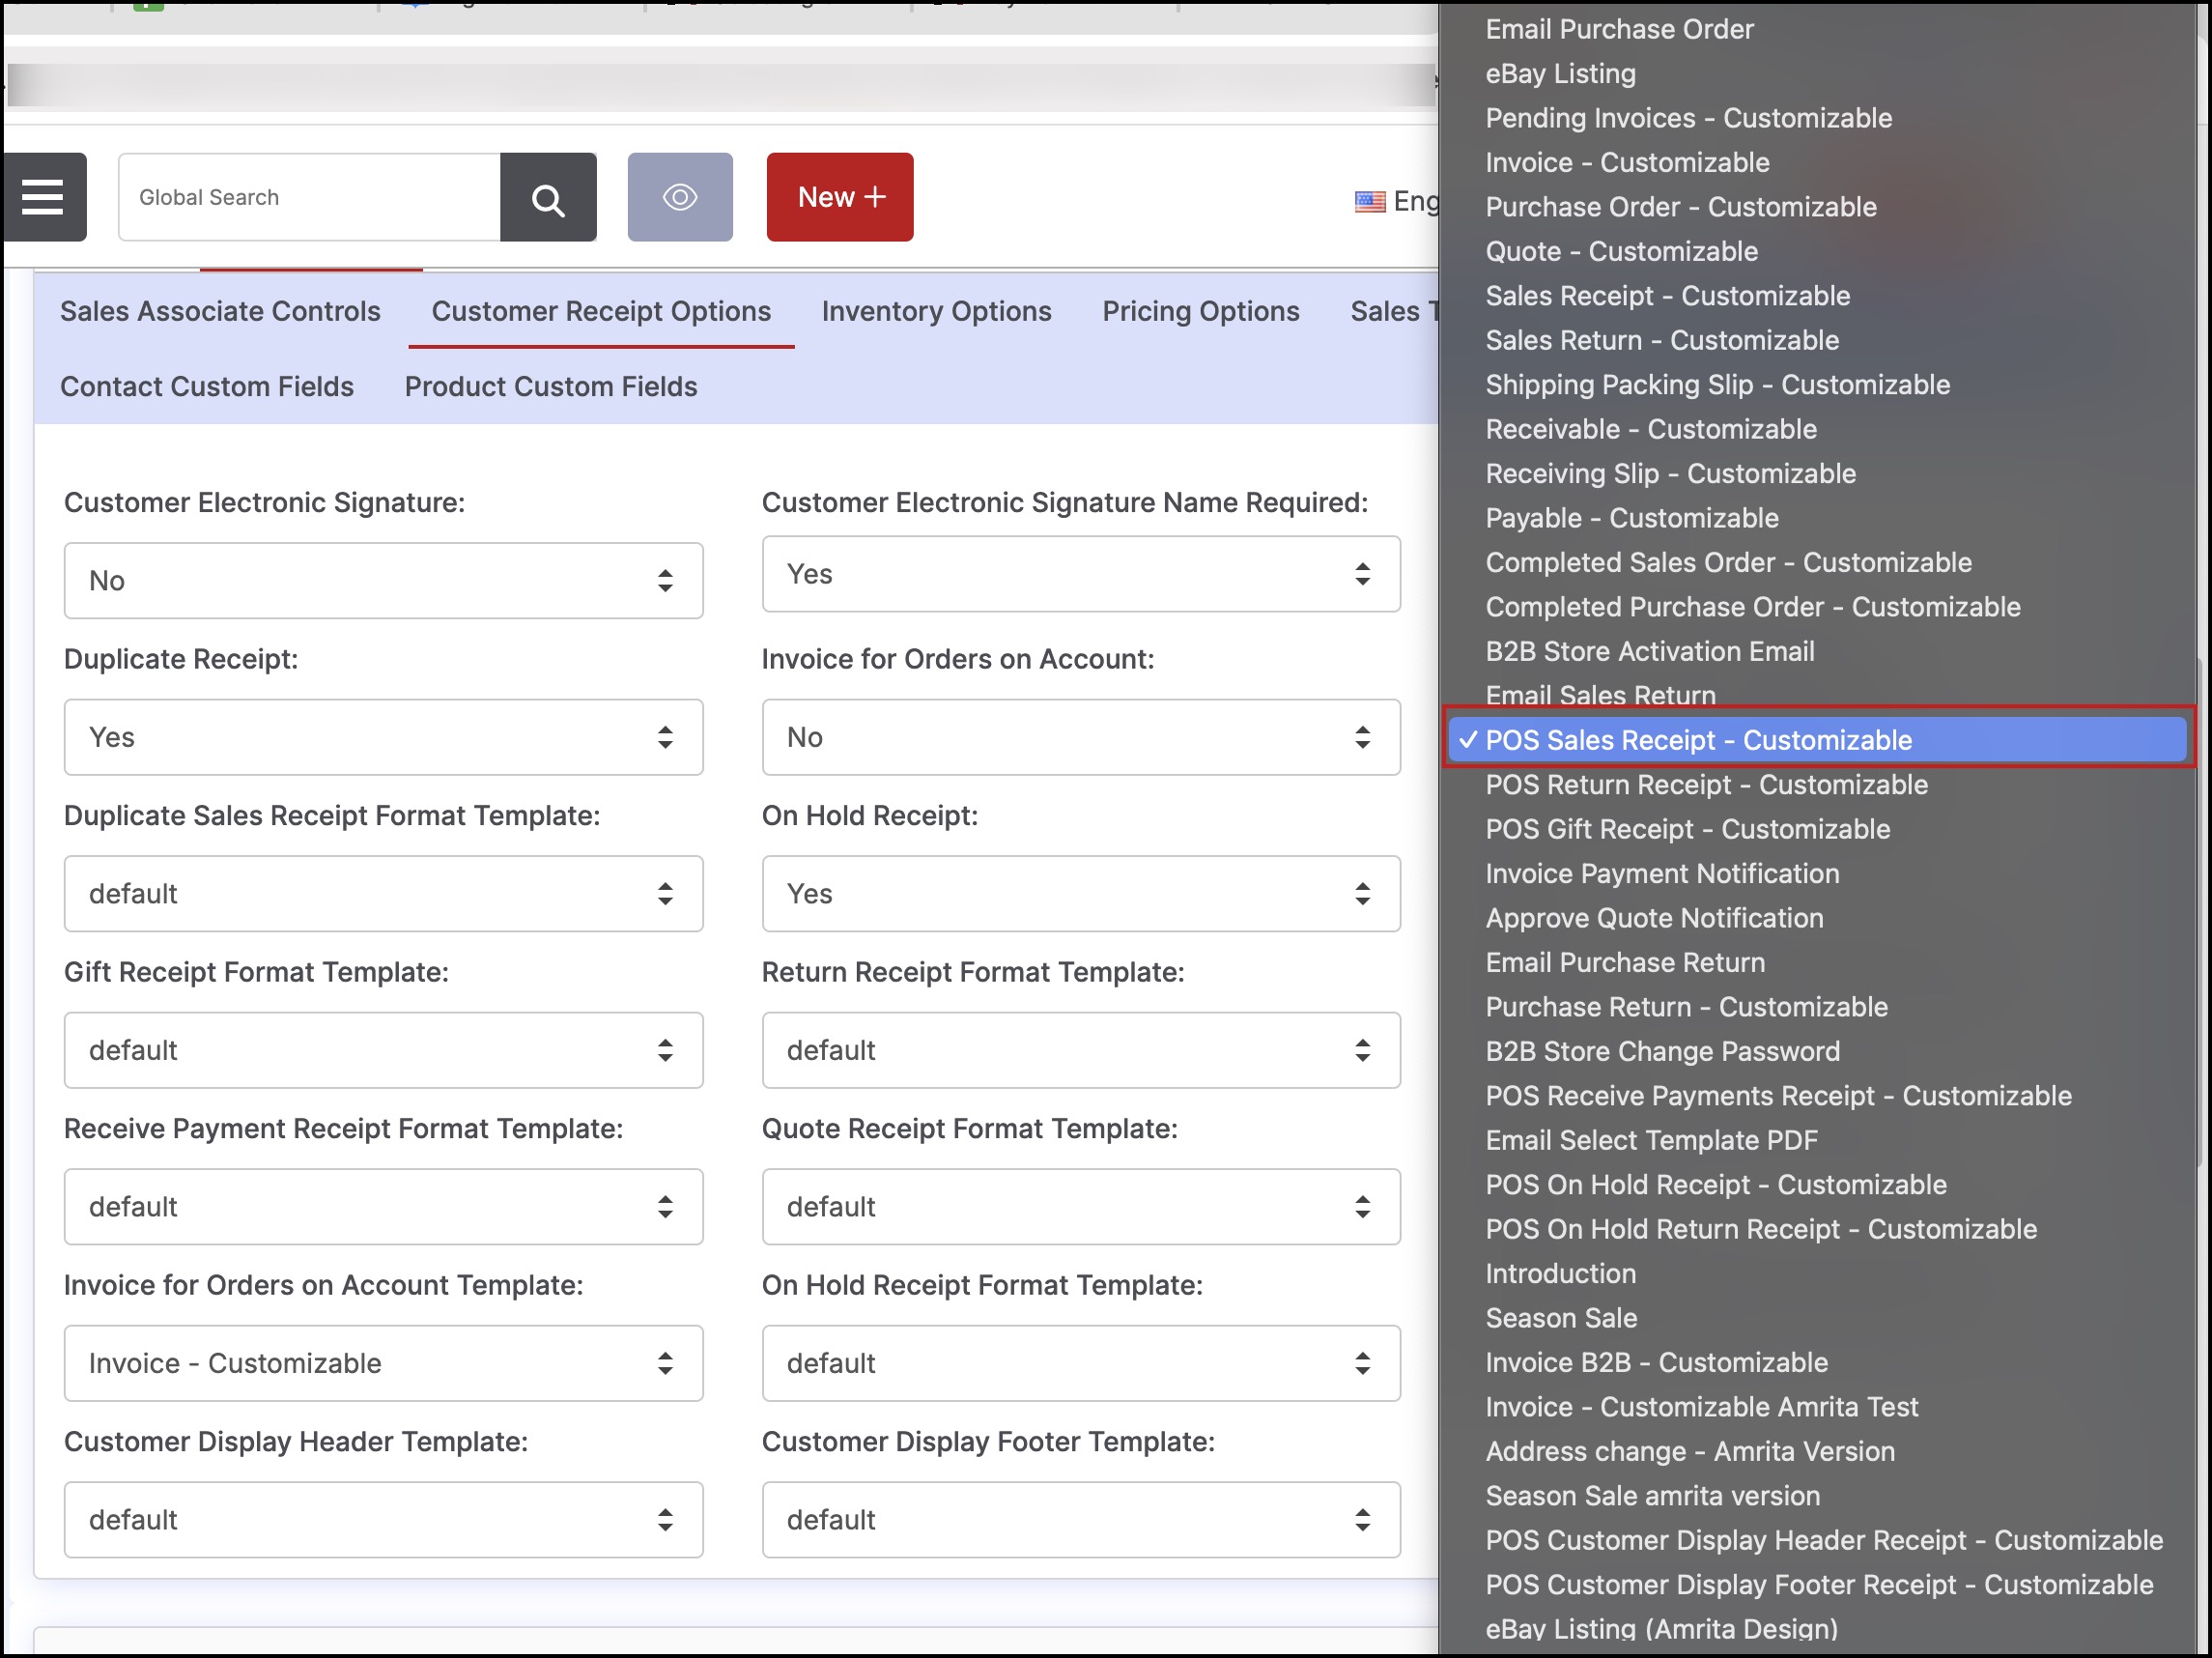Choose Receivable - Customizable option
Viewport: 2212px width, 1658px height.
pyautogui.click(x=1818, y=429)
